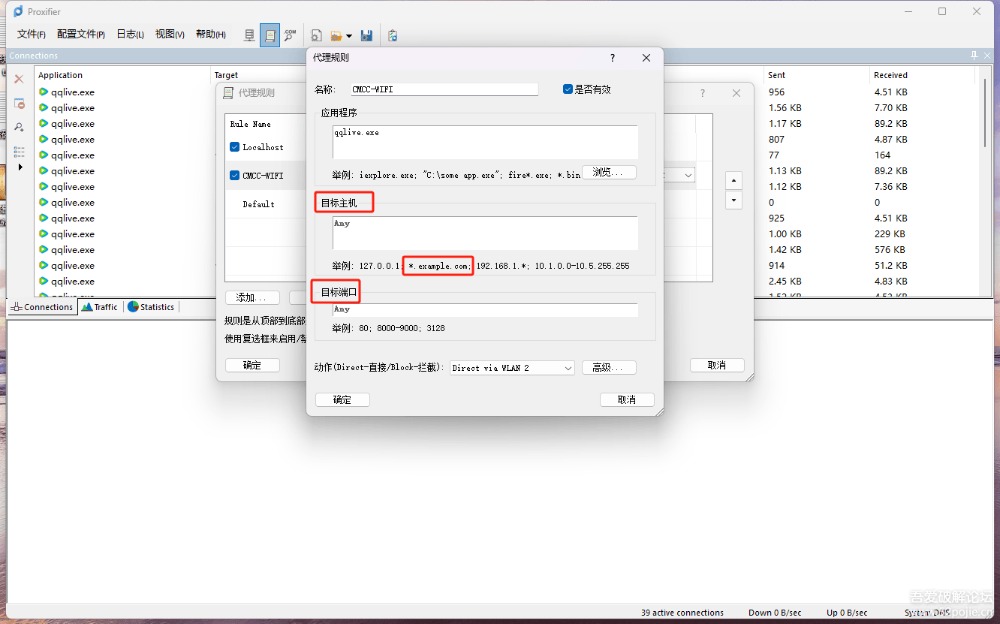
Task: Click the Down 0 B/sec status text
Action: click(x=774, y=613)
